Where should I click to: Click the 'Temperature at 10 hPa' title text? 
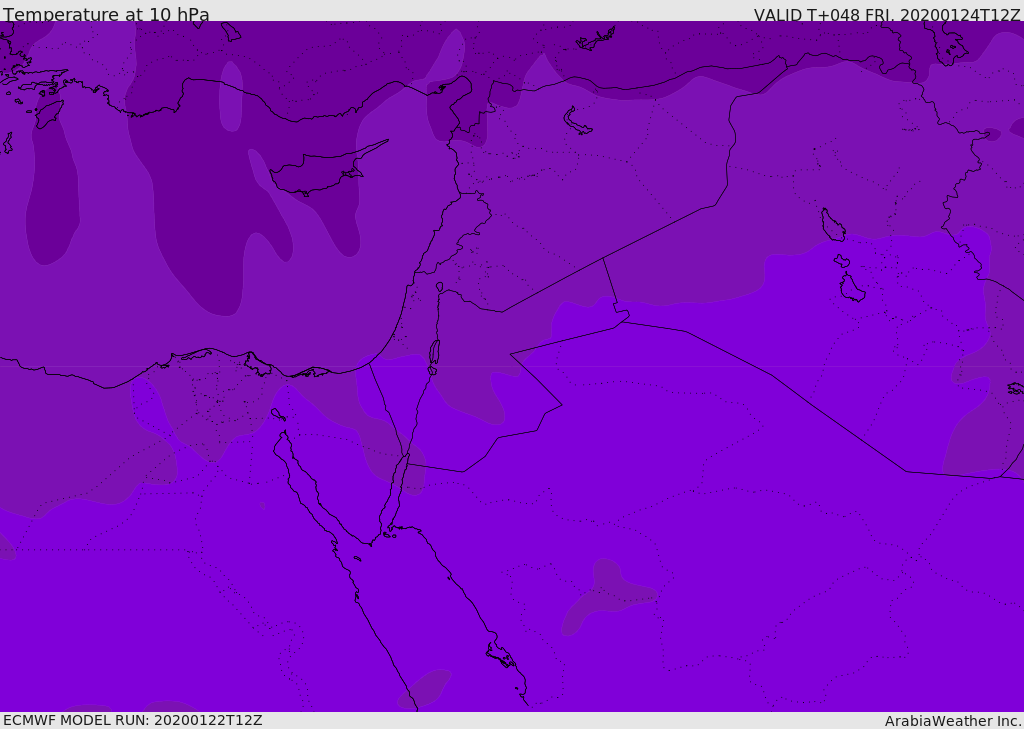pos(106,14)
